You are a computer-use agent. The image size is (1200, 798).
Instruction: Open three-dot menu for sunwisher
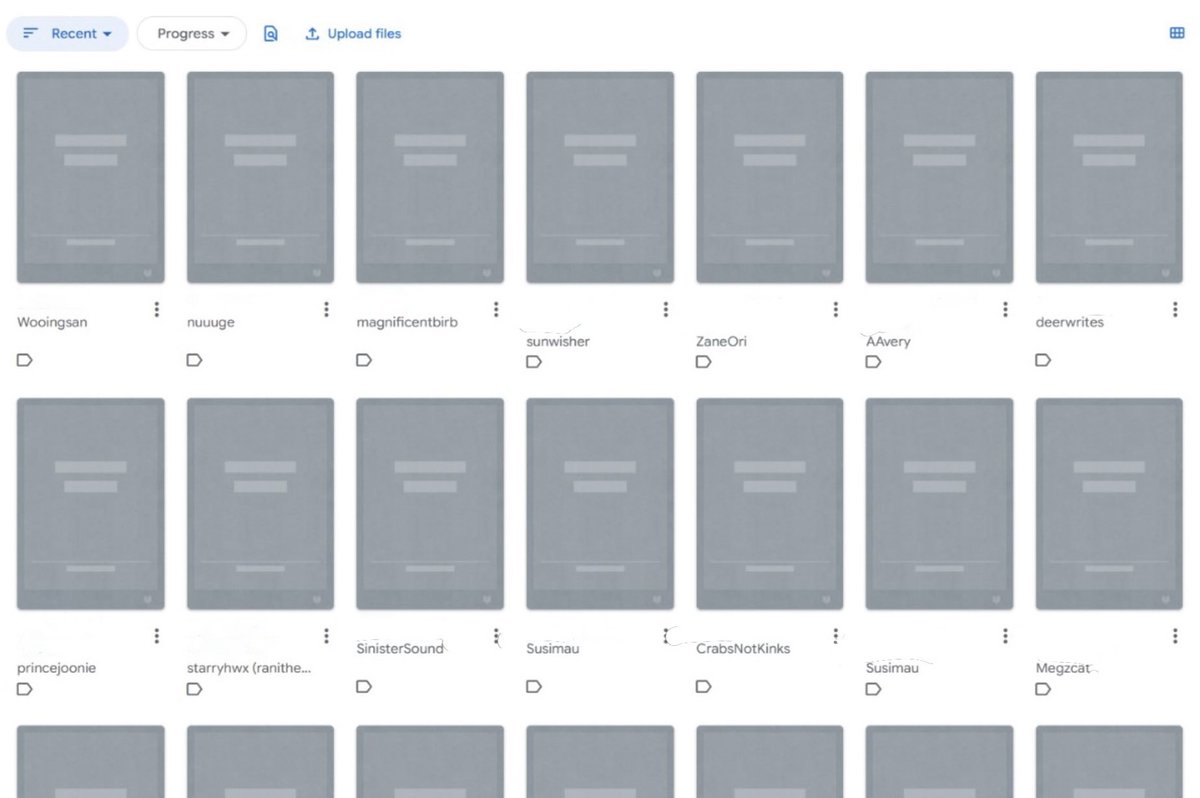click(x=666, y=310)
